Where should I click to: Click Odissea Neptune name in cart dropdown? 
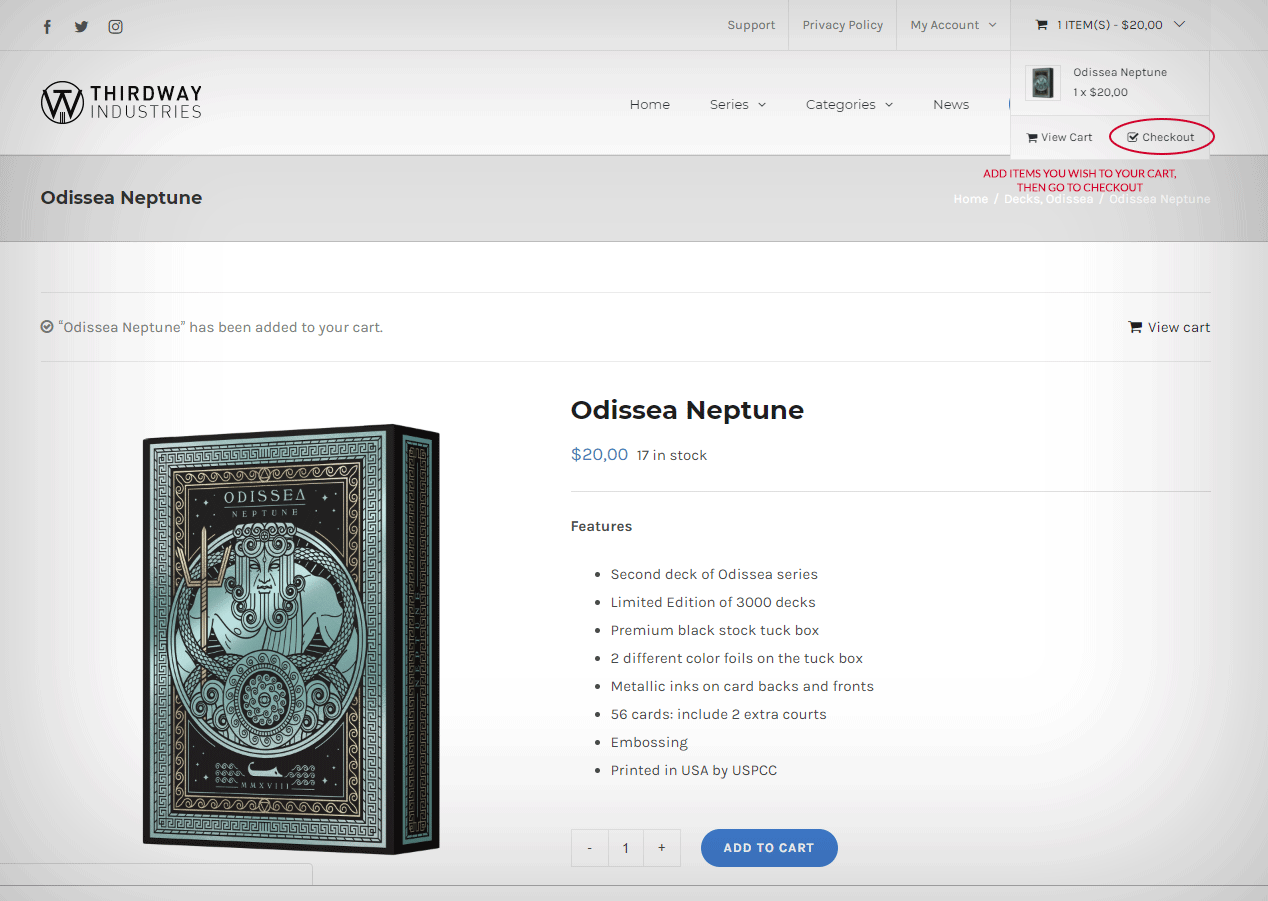(1120, 72)
